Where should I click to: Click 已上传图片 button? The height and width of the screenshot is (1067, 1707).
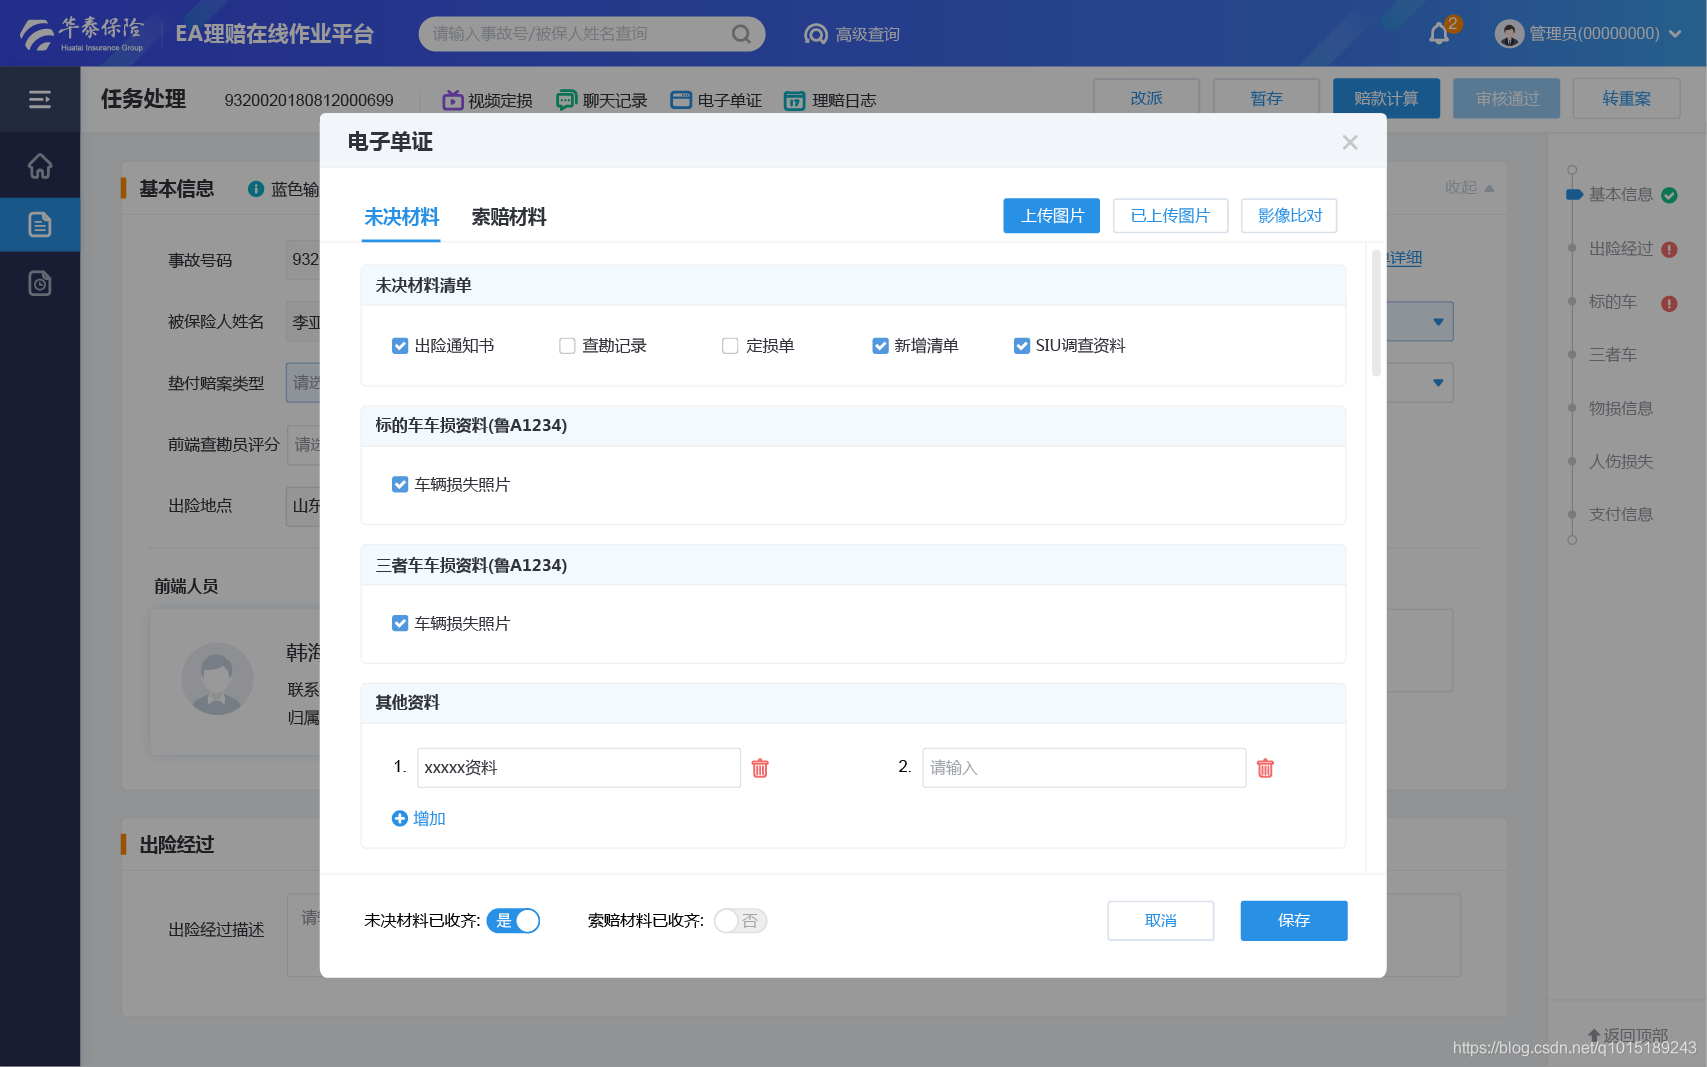(x=1170, y=216)
